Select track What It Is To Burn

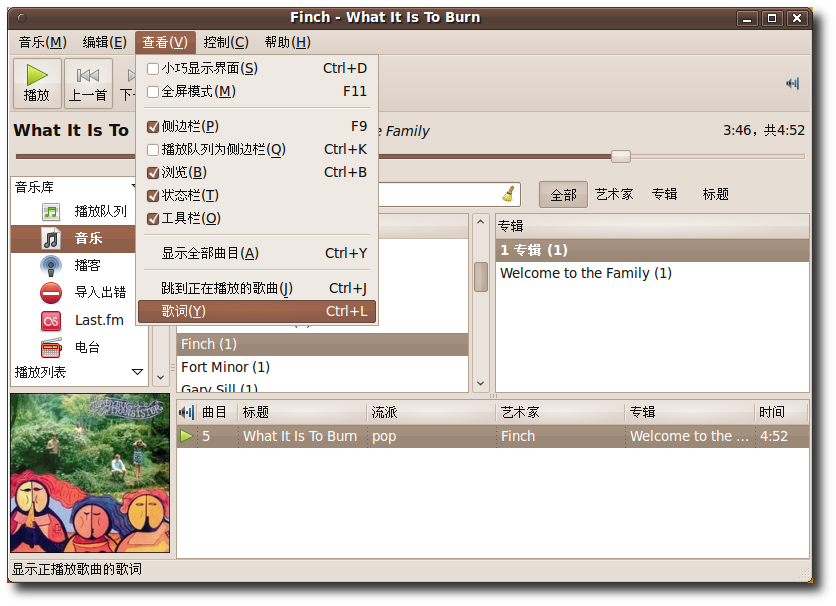pyautogui.click(x=300, y=436)
